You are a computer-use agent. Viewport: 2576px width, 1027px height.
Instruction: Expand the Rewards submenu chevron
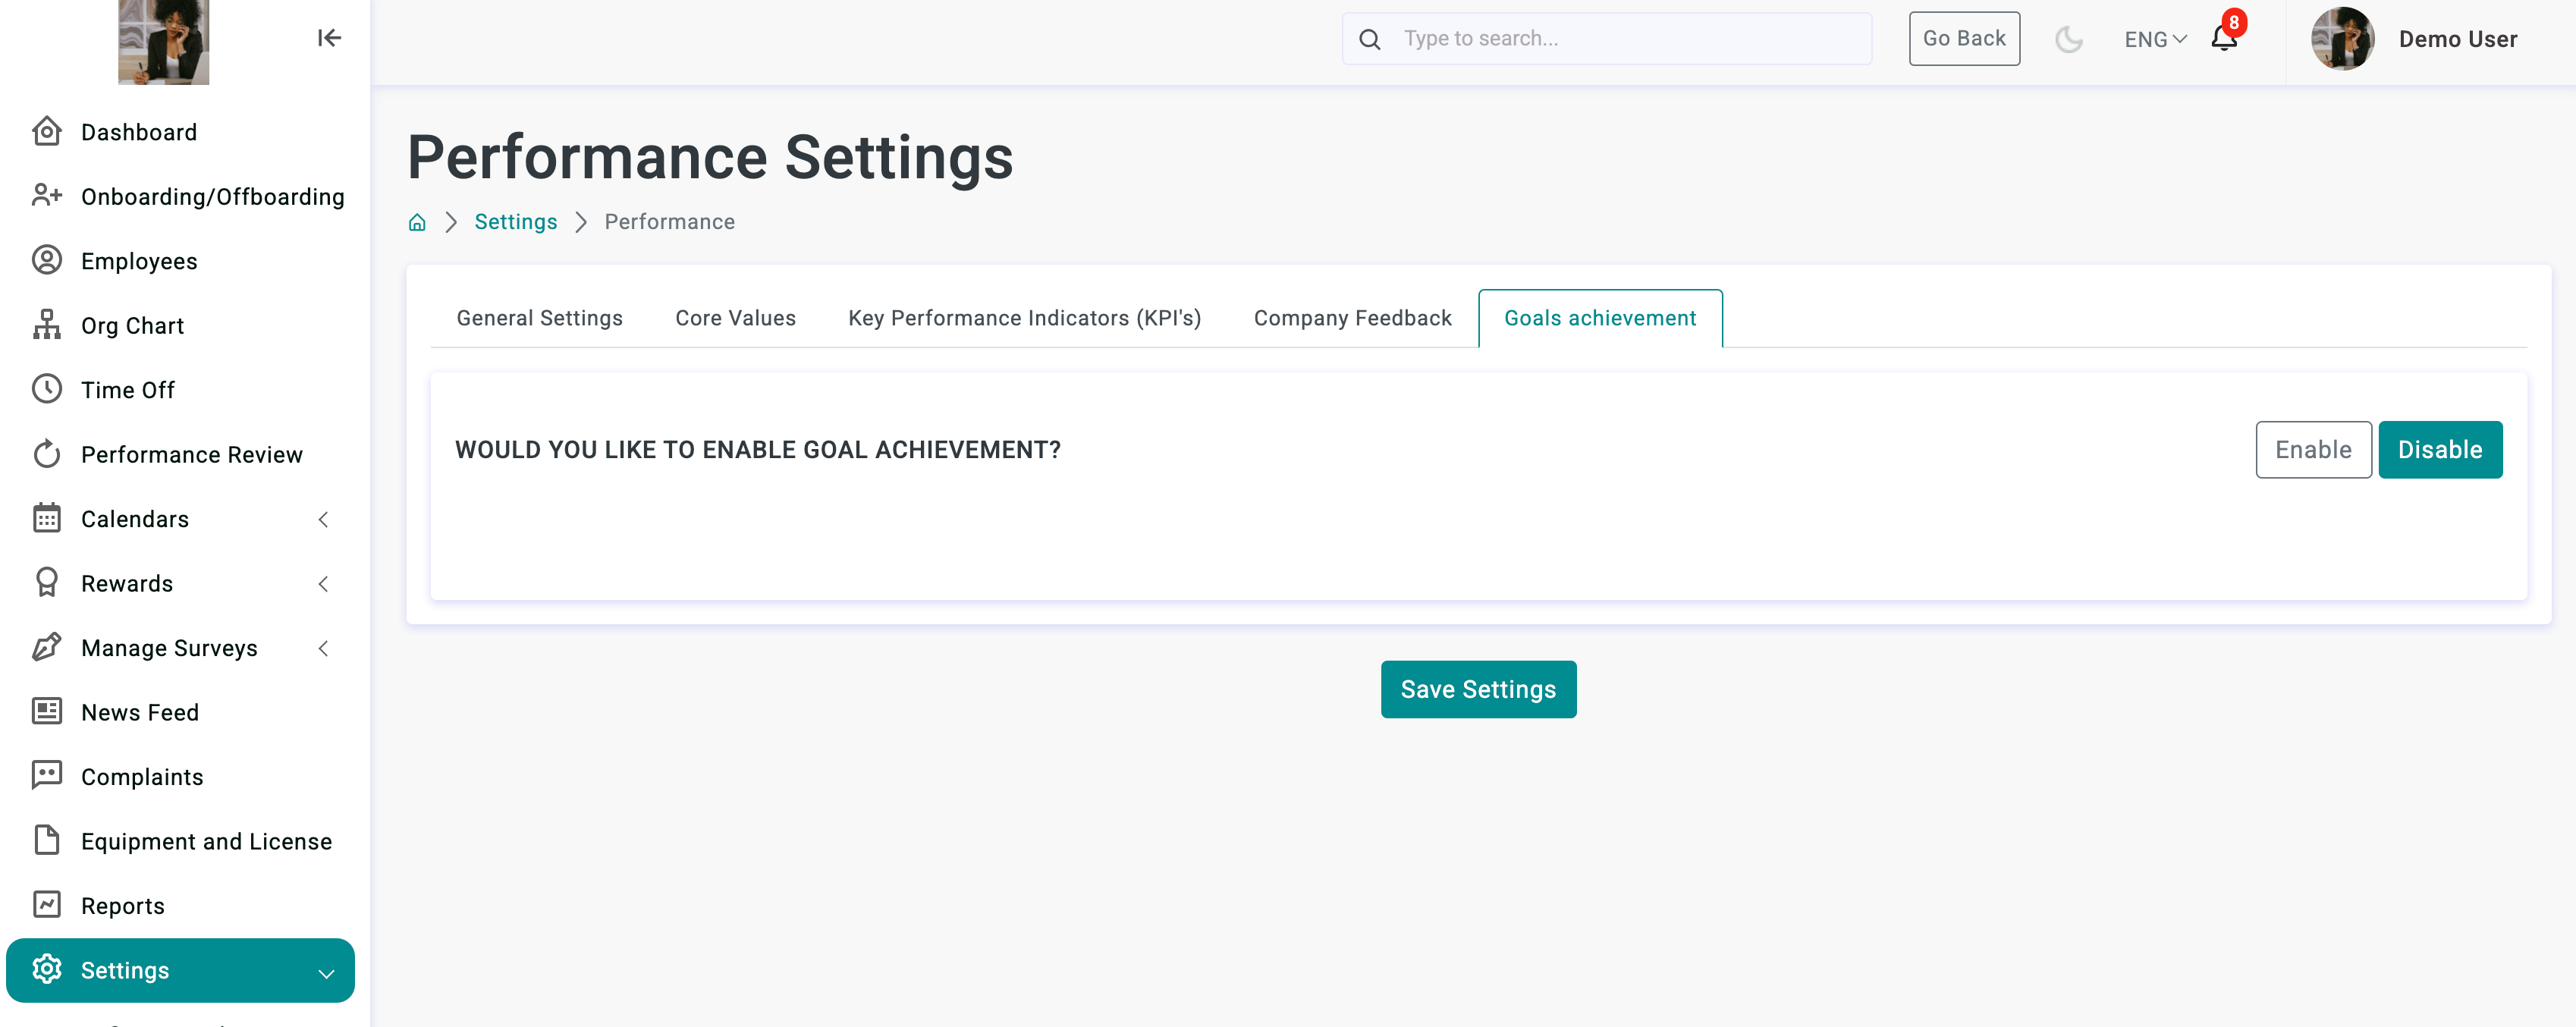tap(323, 584)
